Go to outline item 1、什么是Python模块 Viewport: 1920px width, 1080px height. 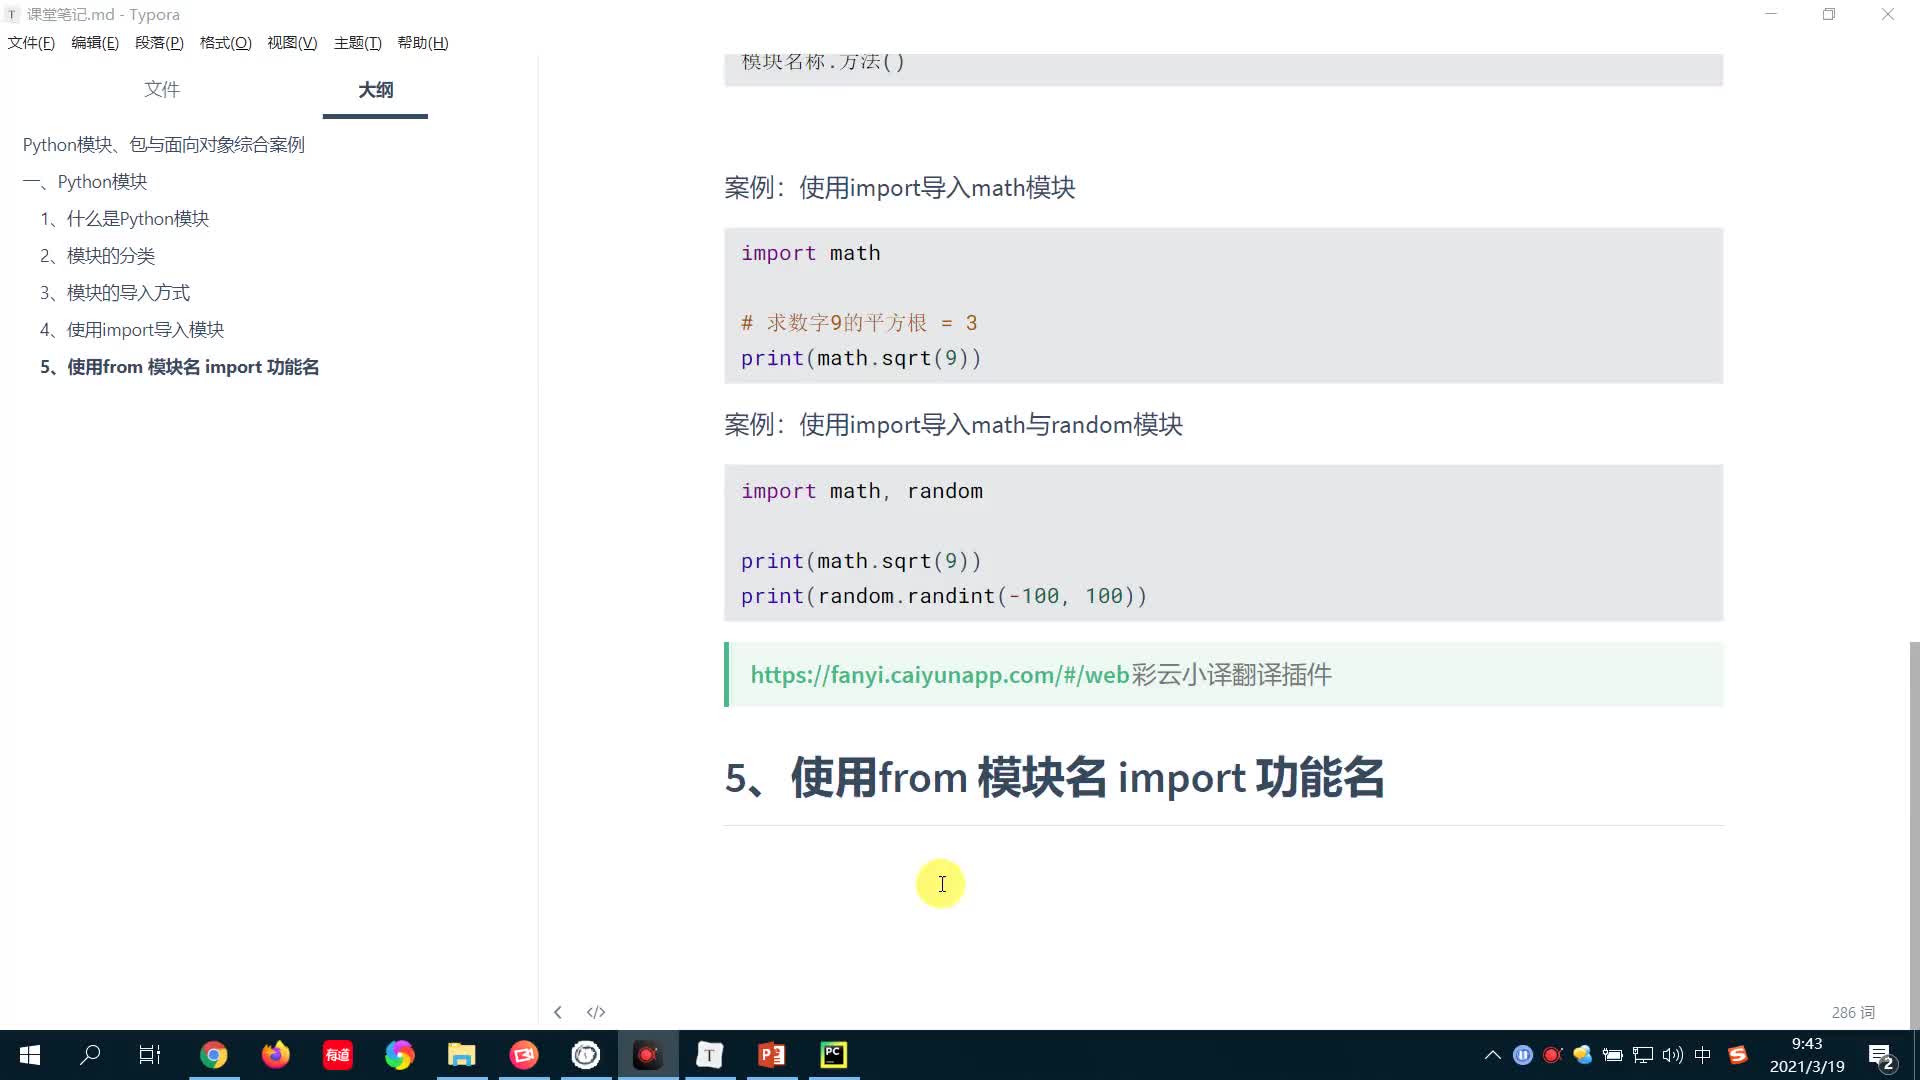pos(125,219)
